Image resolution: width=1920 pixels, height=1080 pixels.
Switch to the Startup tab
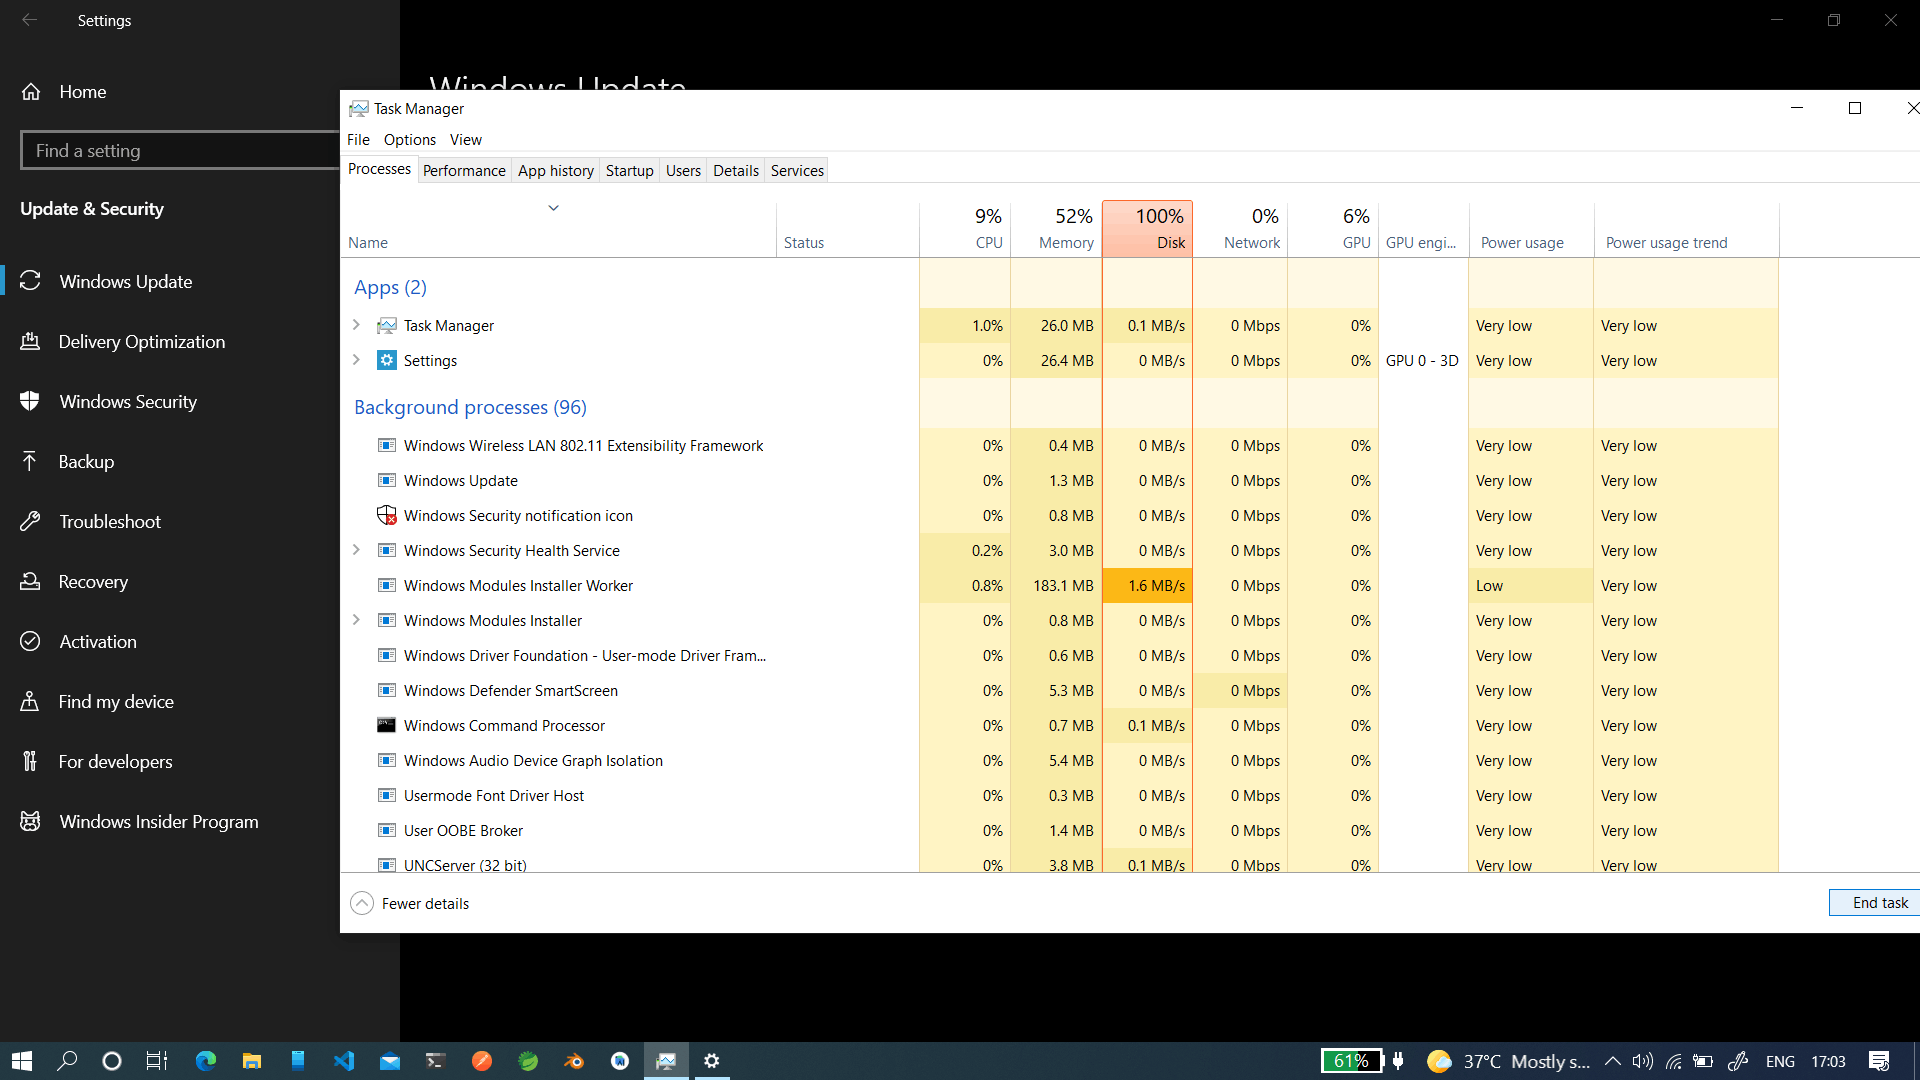point(629,171)
